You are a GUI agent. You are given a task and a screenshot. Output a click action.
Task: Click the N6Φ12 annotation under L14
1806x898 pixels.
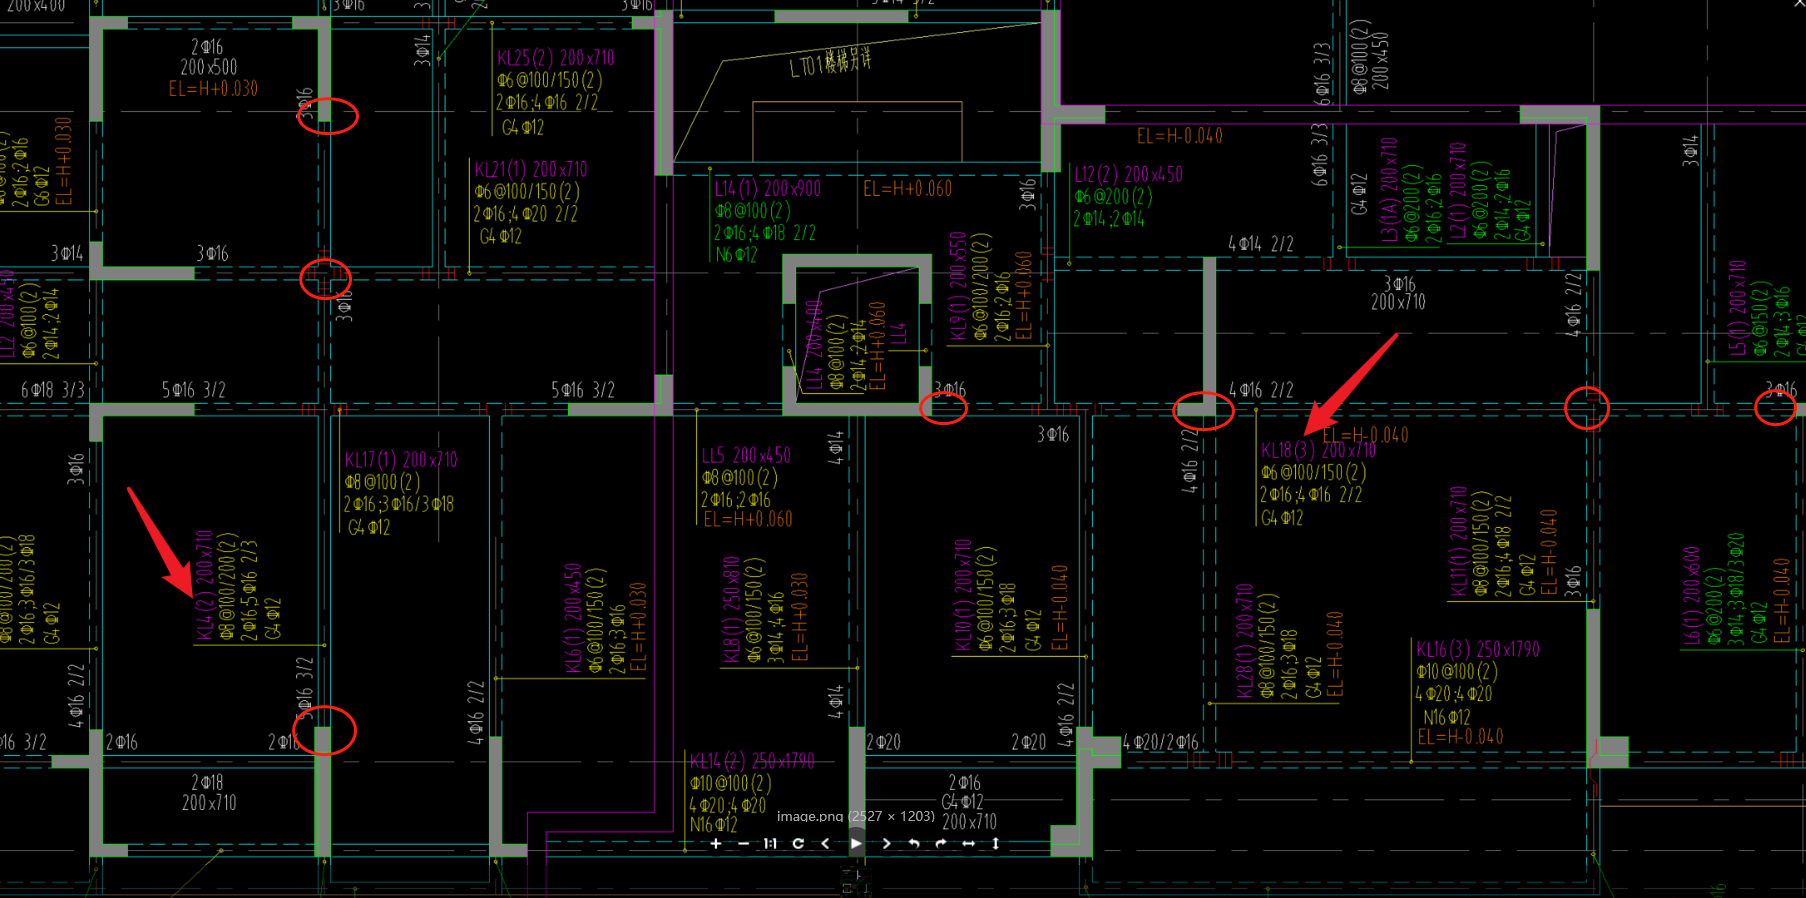pos(737,255)
